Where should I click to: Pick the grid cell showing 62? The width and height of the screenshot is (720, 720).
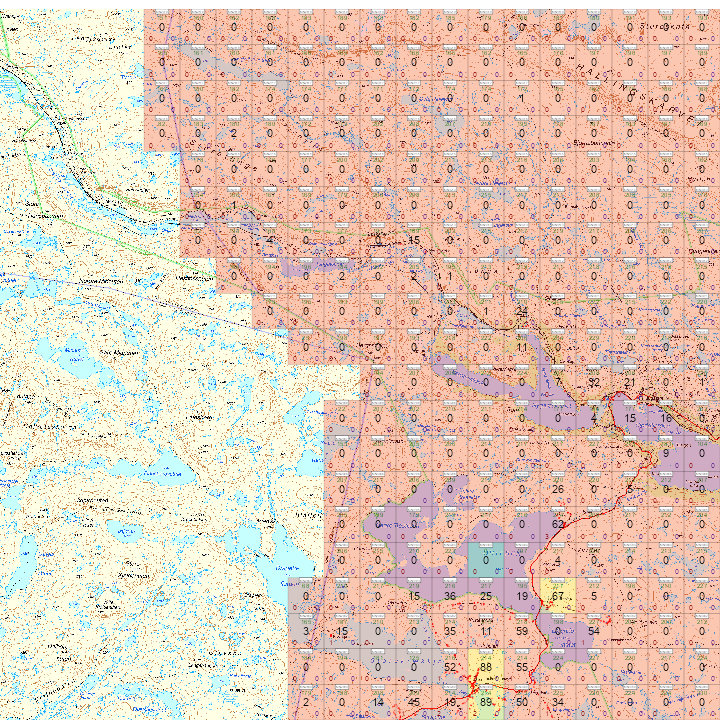(x=558, y=524)
